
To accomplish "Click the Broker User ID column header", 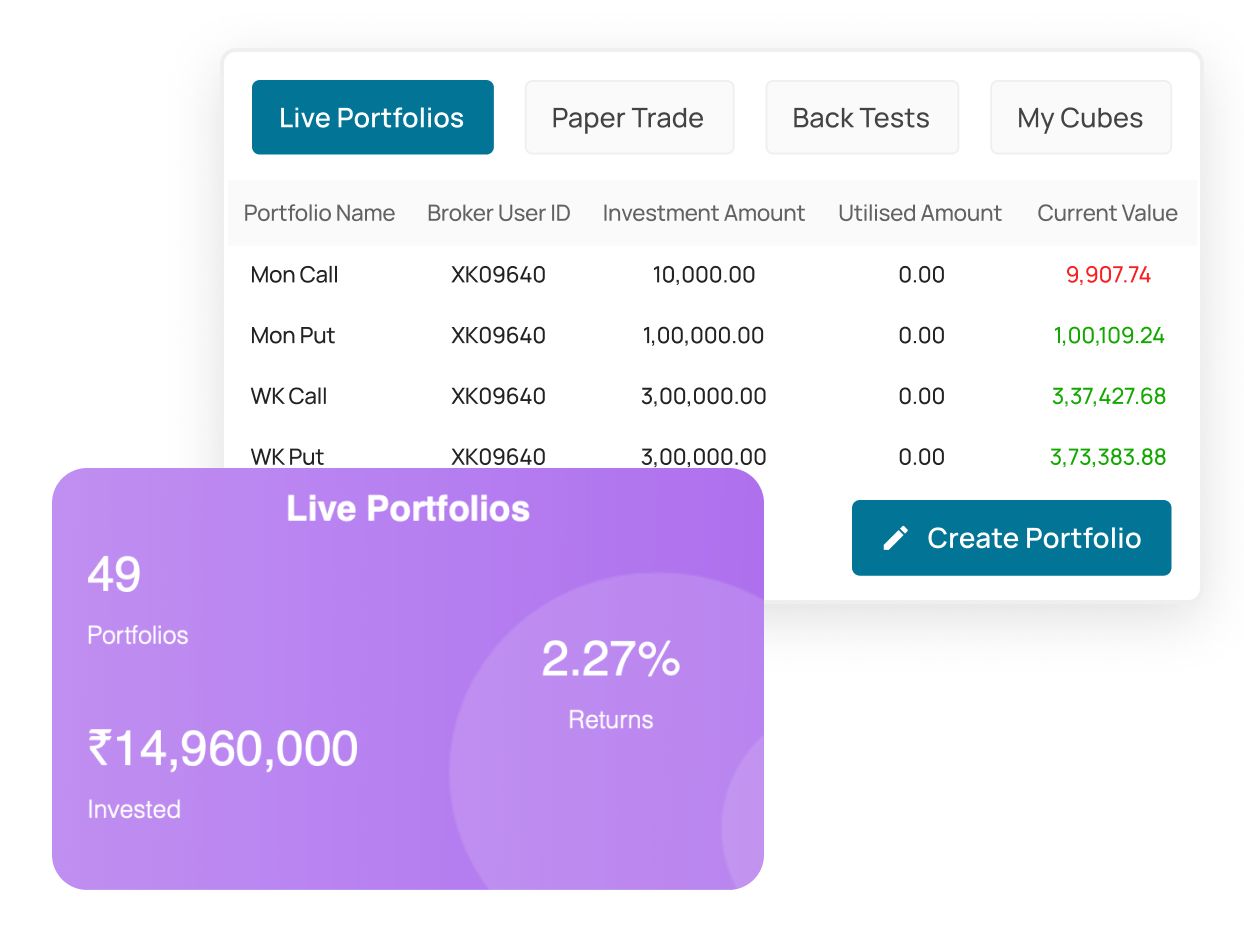I will [x=499, y=213].
